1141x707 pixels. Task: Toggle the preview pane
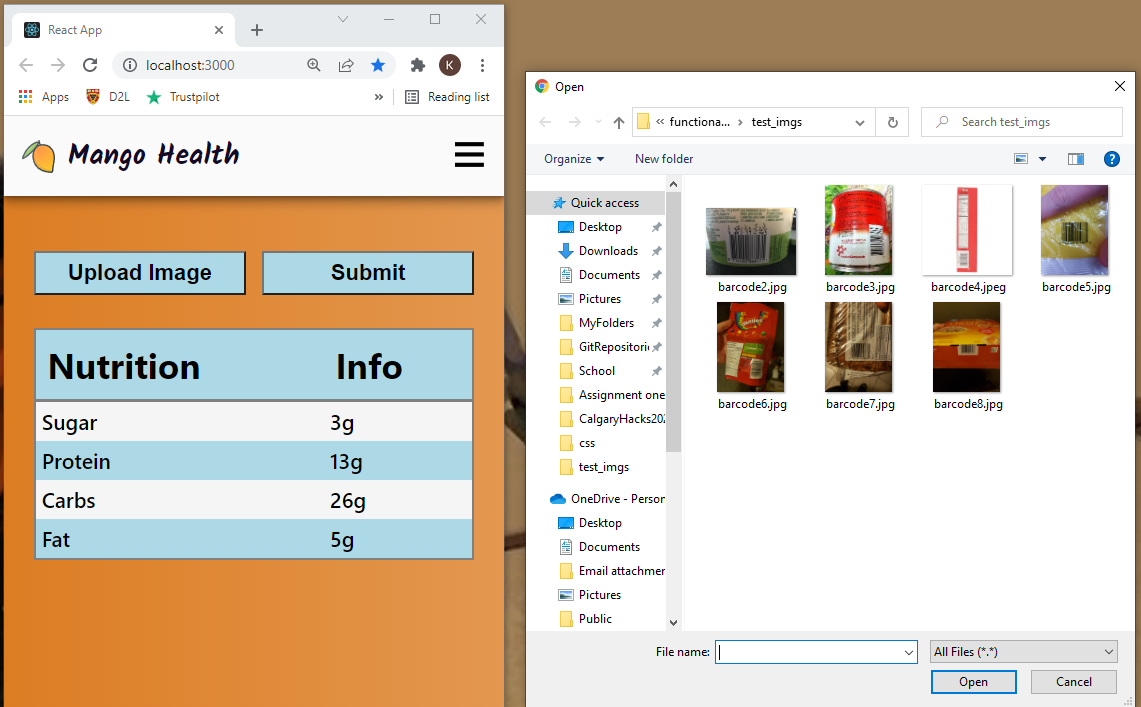click(x=1076, y=159)
